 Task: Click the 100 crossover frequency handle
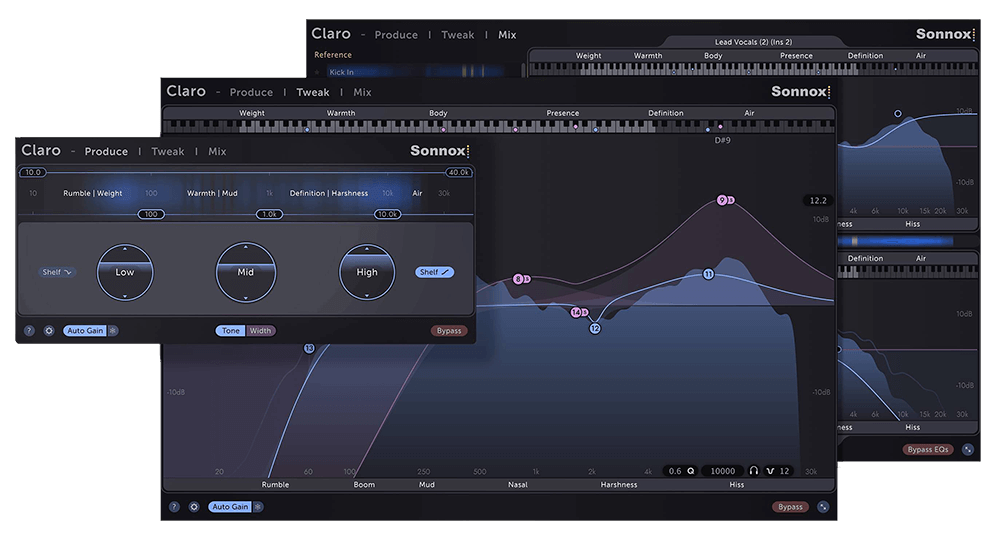pos(151,214)
